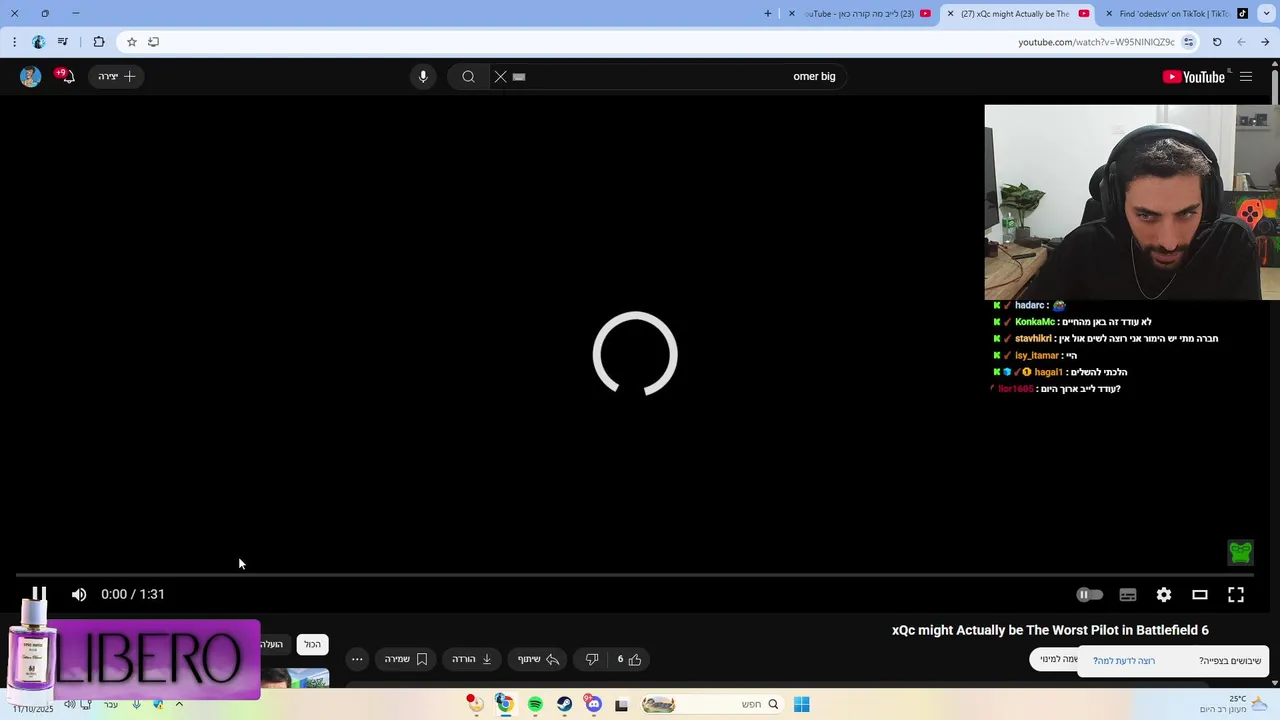Switch to theater mode view
Viewport: 1280px width, 720px height.
(1200, 594)
